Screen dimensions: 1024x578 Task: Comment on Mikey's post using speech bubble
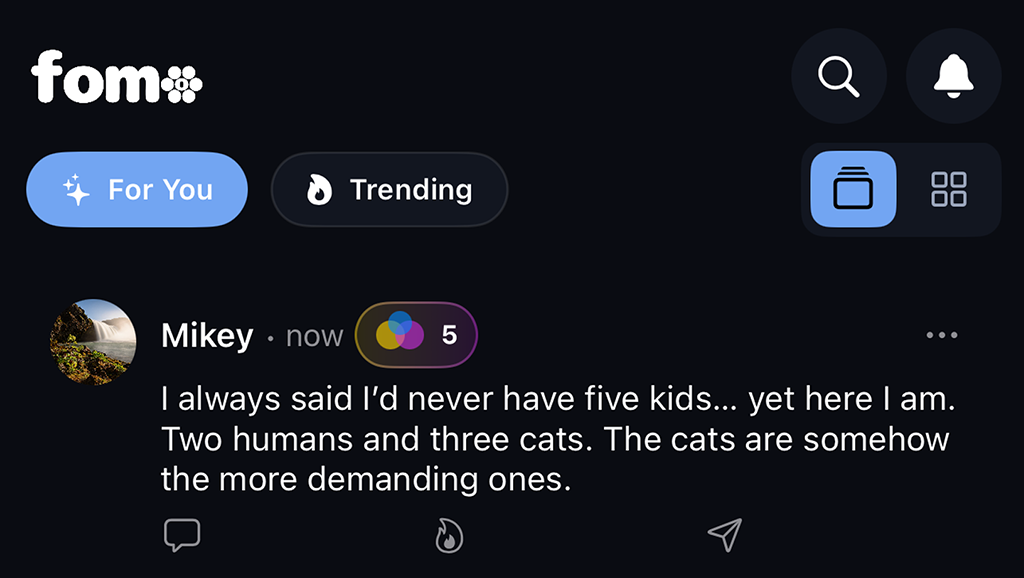(x=182, y=535)
